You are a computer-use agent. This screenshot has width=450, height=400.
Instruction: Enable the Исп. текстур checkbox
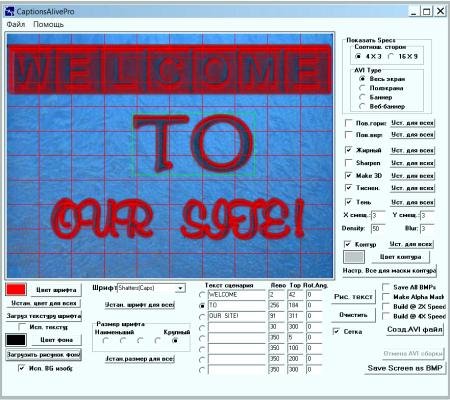click(22, 327)
